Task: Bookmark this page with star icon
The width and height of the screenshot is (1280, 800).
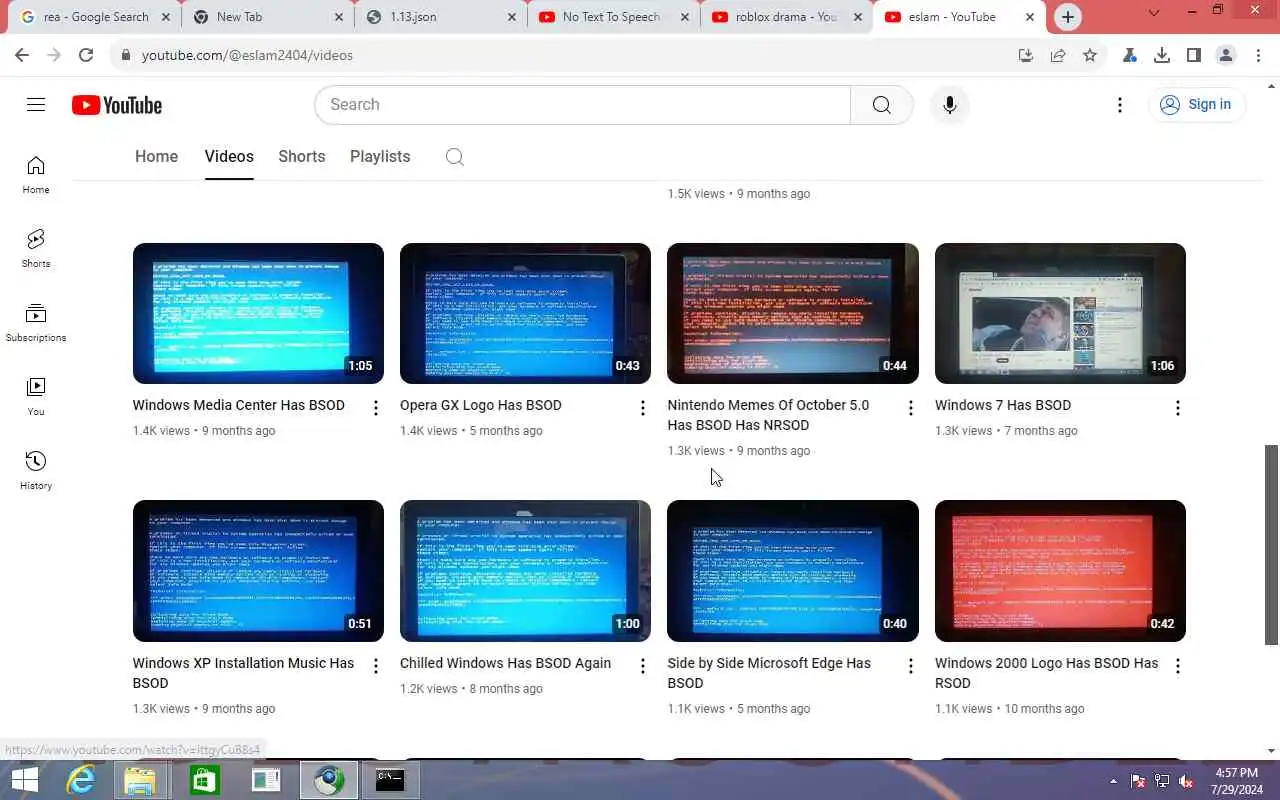Action: pyautogui.click(x=1090, y=56)
